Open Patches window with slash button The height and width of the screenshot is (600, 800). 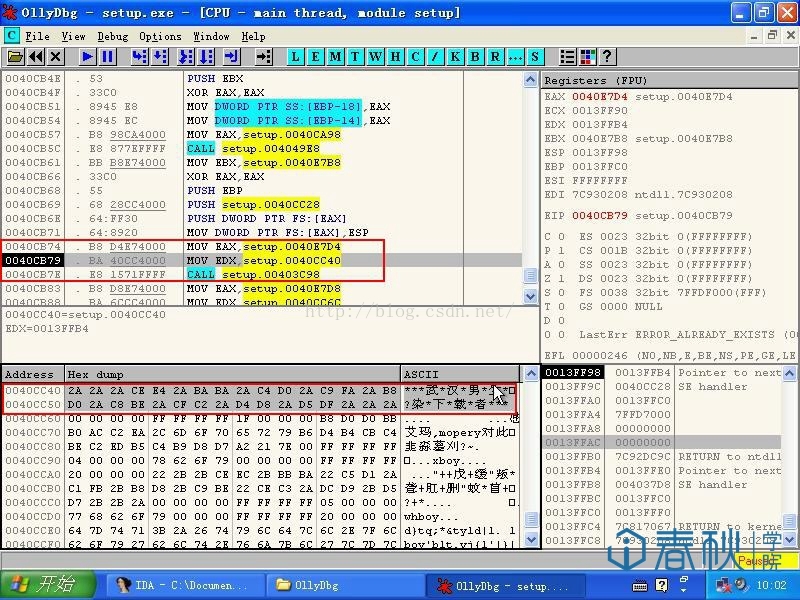tap(435, 56)
